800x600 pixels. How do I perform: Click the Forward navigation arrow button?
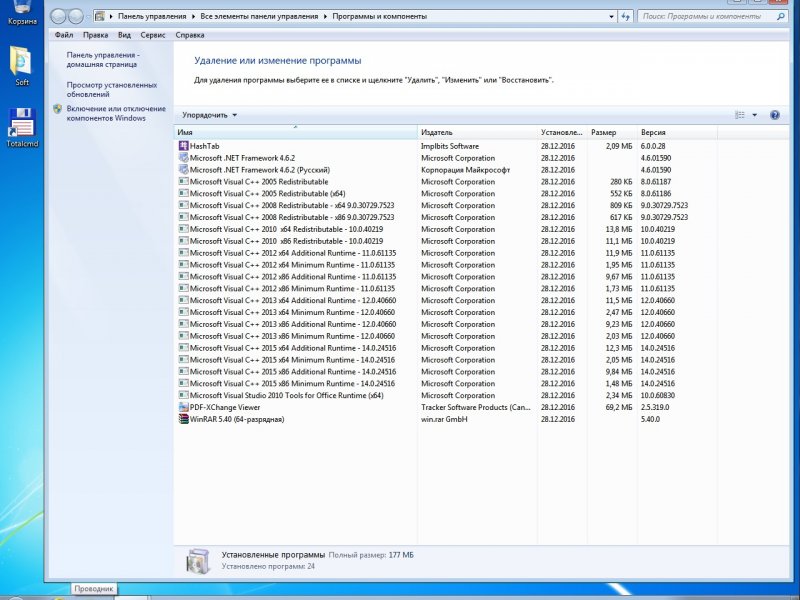coord(76,16)
